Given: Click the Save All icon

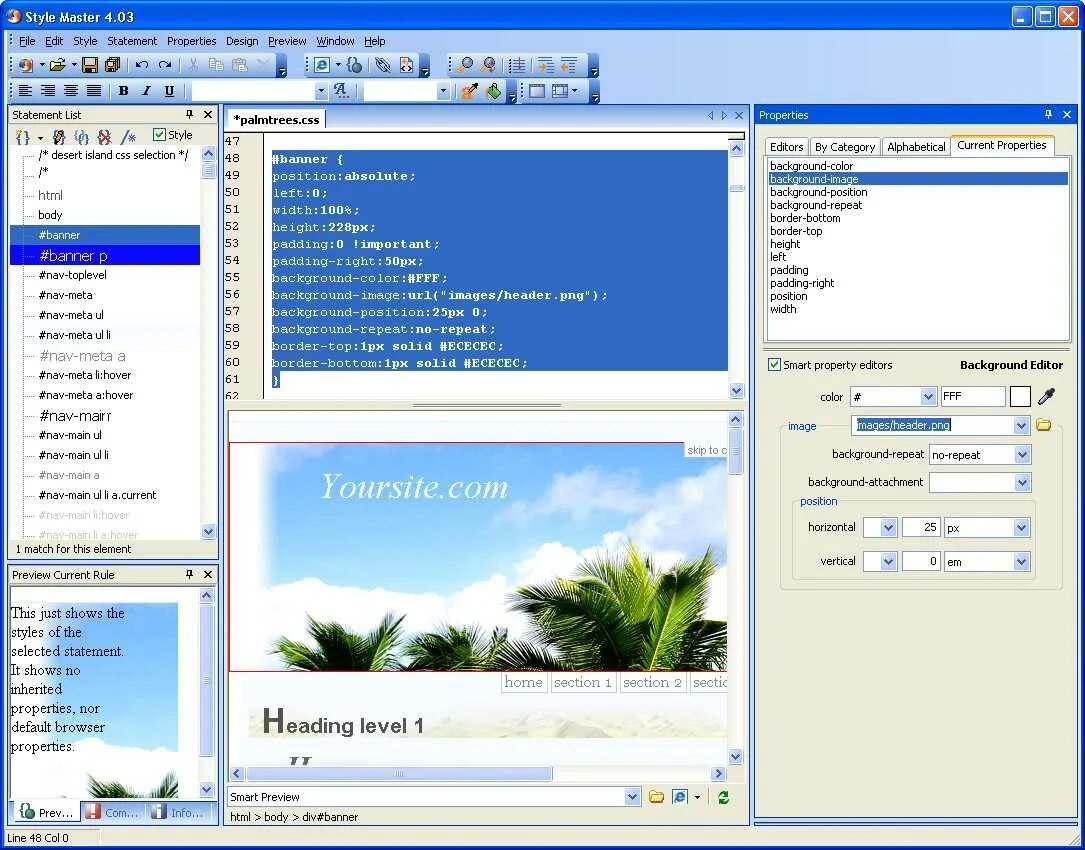Looking at the screenshot, I should (112, 65).
